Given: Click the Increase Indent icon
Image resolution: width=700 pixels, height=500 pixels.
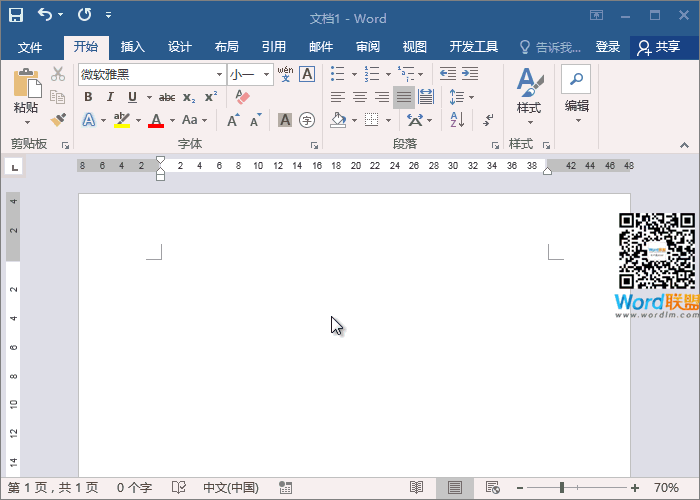Looking at the screenshot, I should pos(470,74).
